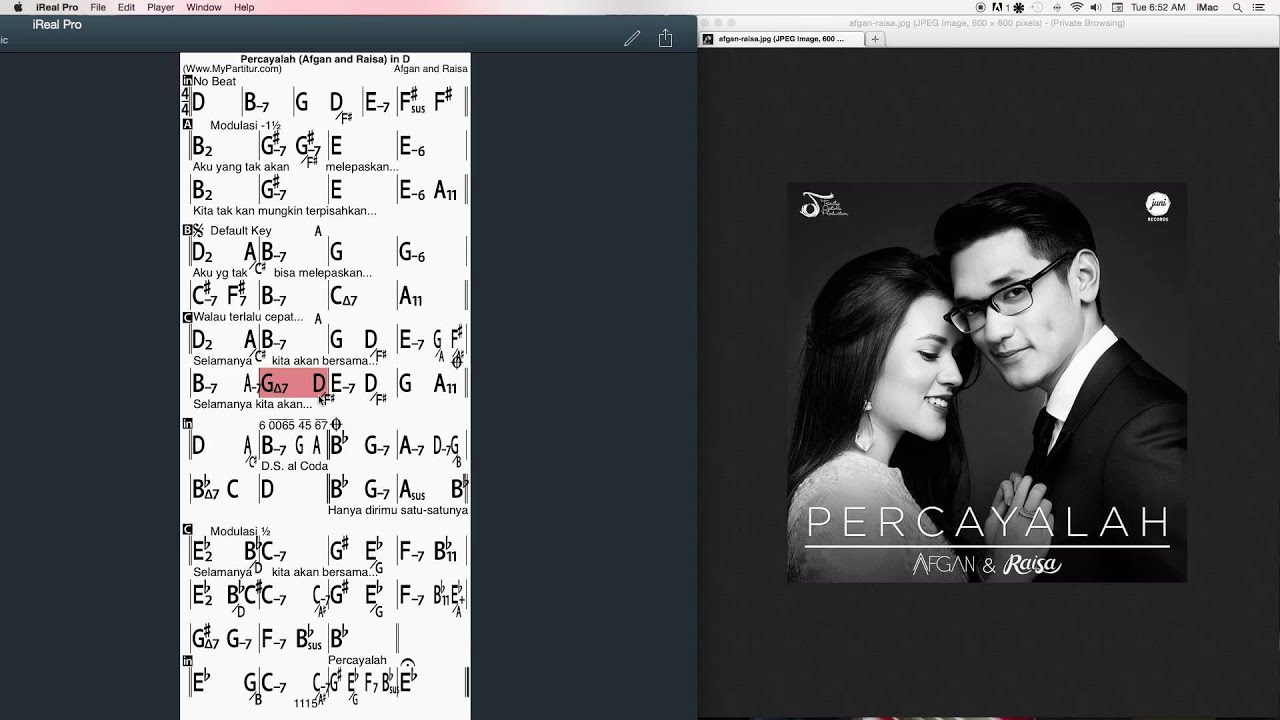Open a new tab in the browser window
This screenshot has width=1280, height=720.
pos(875,39)
